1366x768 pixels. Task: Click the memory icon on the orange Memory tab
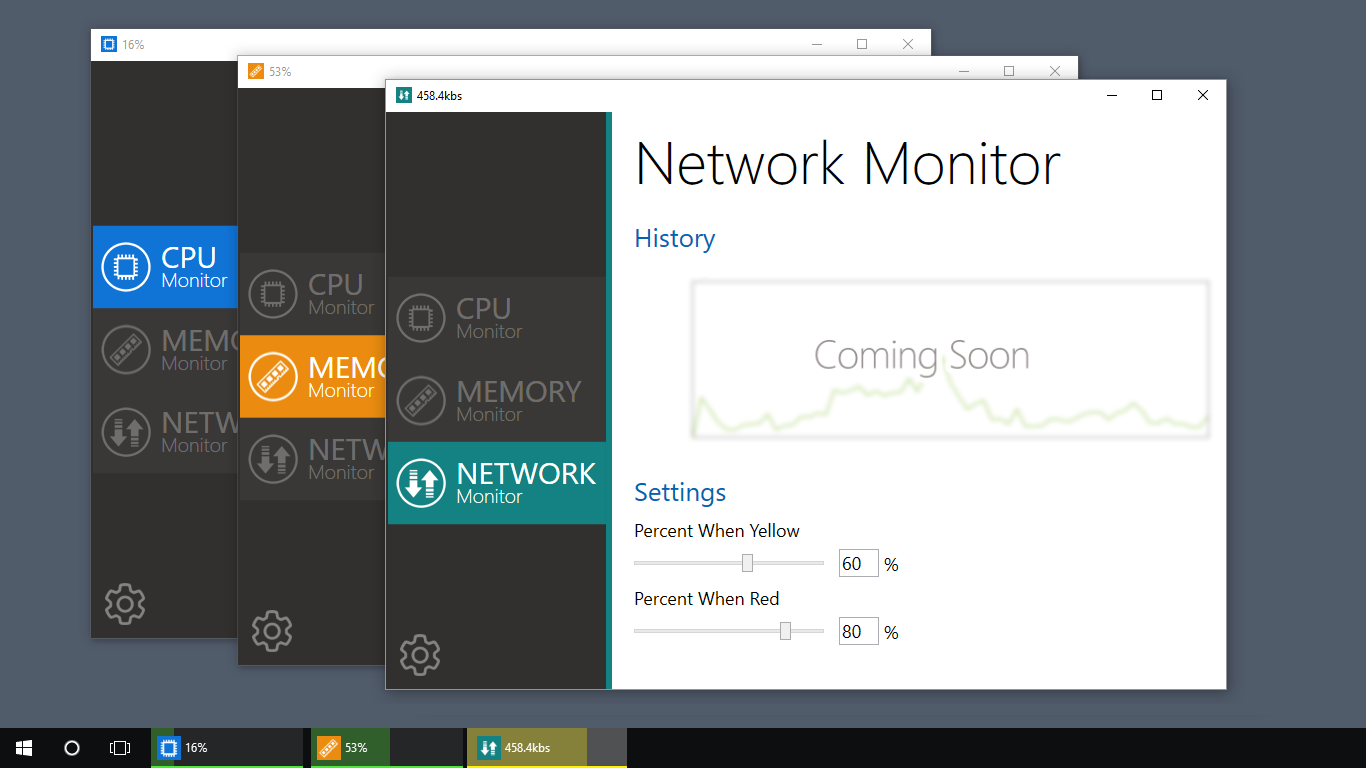pyautogui.click(x=273, y=377)
